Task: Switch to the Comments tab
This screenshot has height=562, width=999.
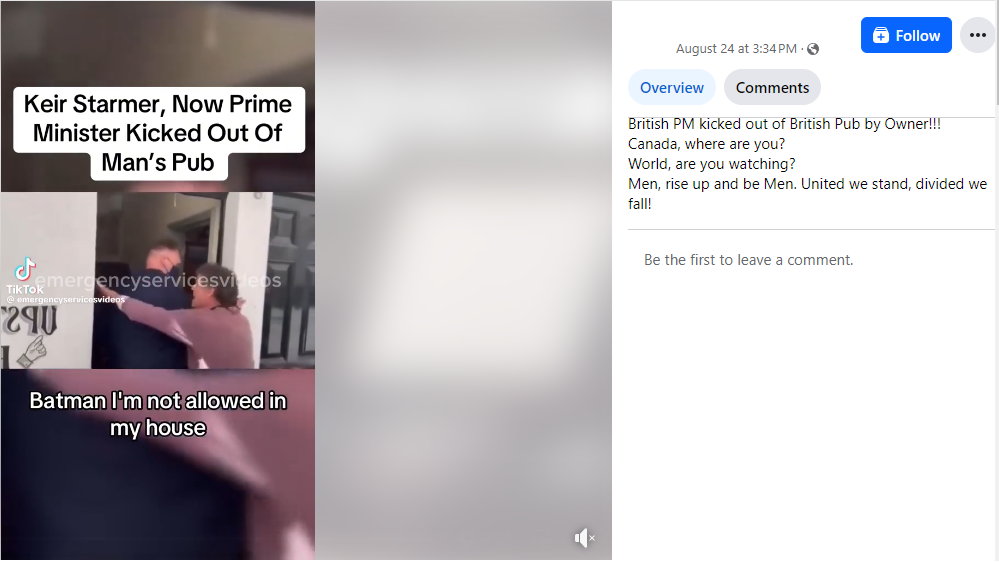Action: pyautogui.click(x=772, y=87)
